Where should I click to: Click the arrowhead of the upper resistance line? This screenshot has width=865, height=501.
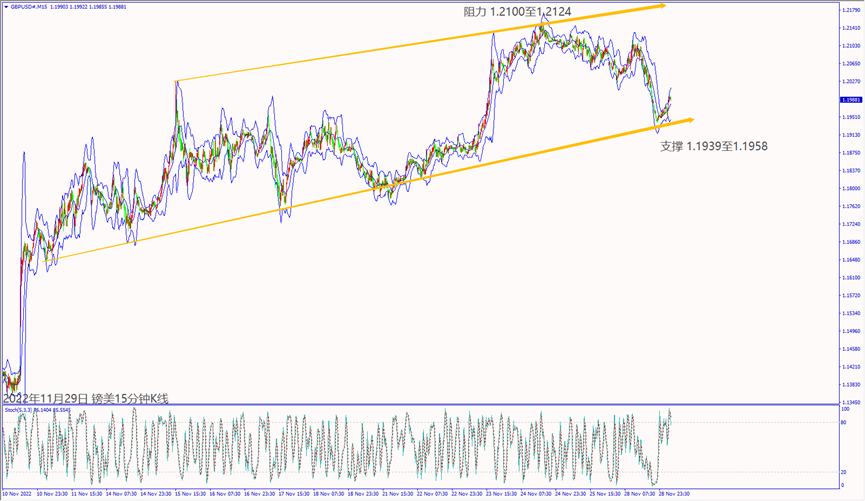pyautogui.click(x=661, y=6)
